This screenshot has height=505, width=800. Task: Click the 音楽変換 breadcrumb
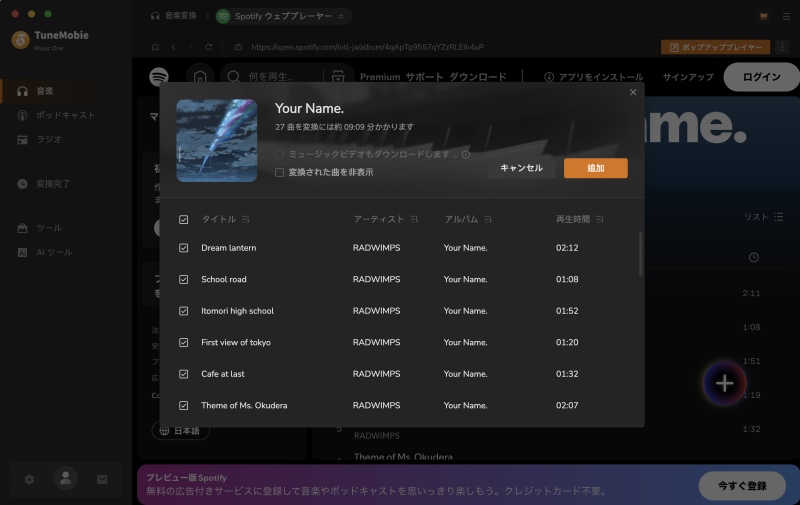click(174, 16)
